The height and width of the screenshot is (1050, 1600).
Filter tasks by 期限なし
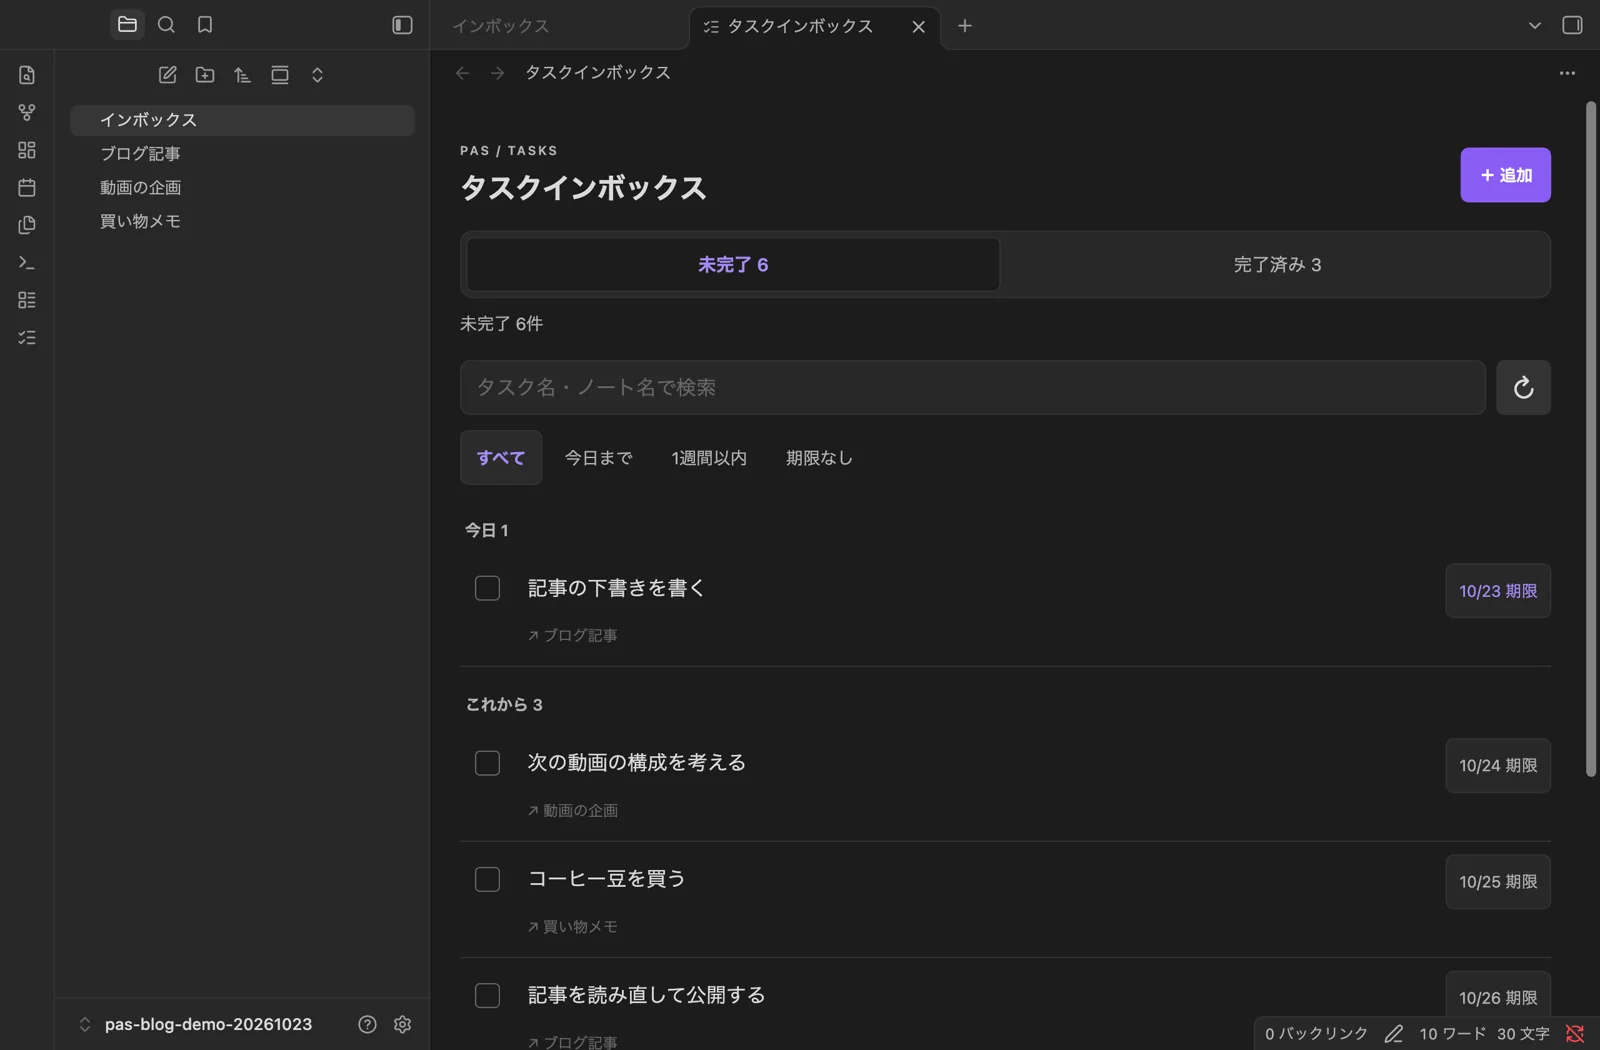[819, 458]
